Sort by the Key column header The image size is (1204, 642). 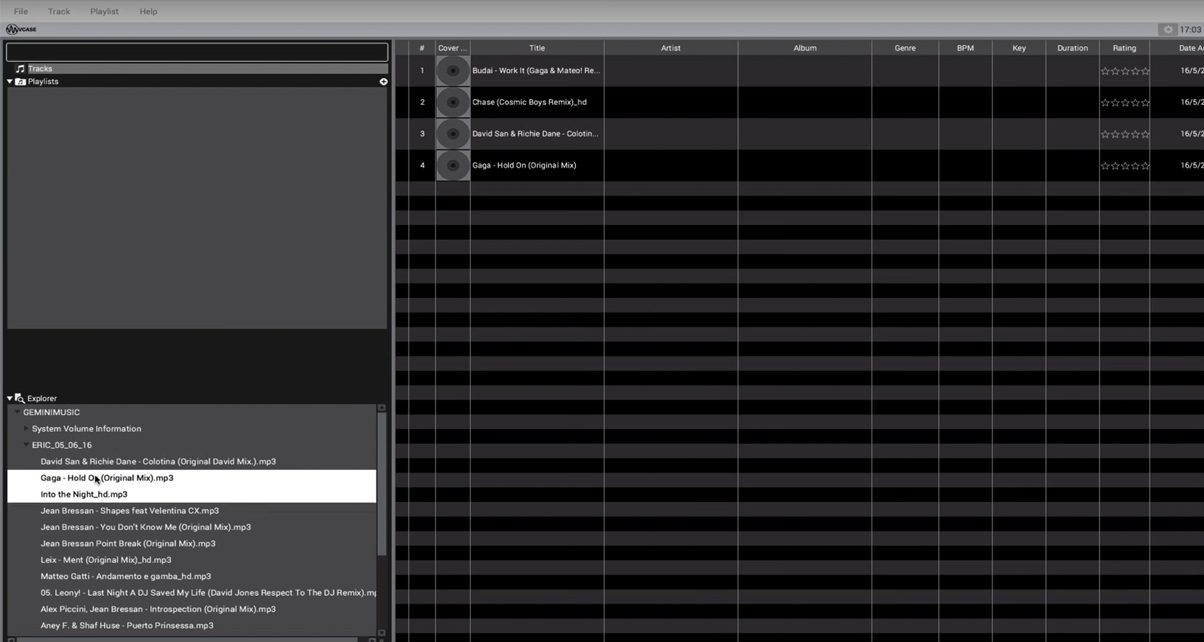click(1019, 48)
